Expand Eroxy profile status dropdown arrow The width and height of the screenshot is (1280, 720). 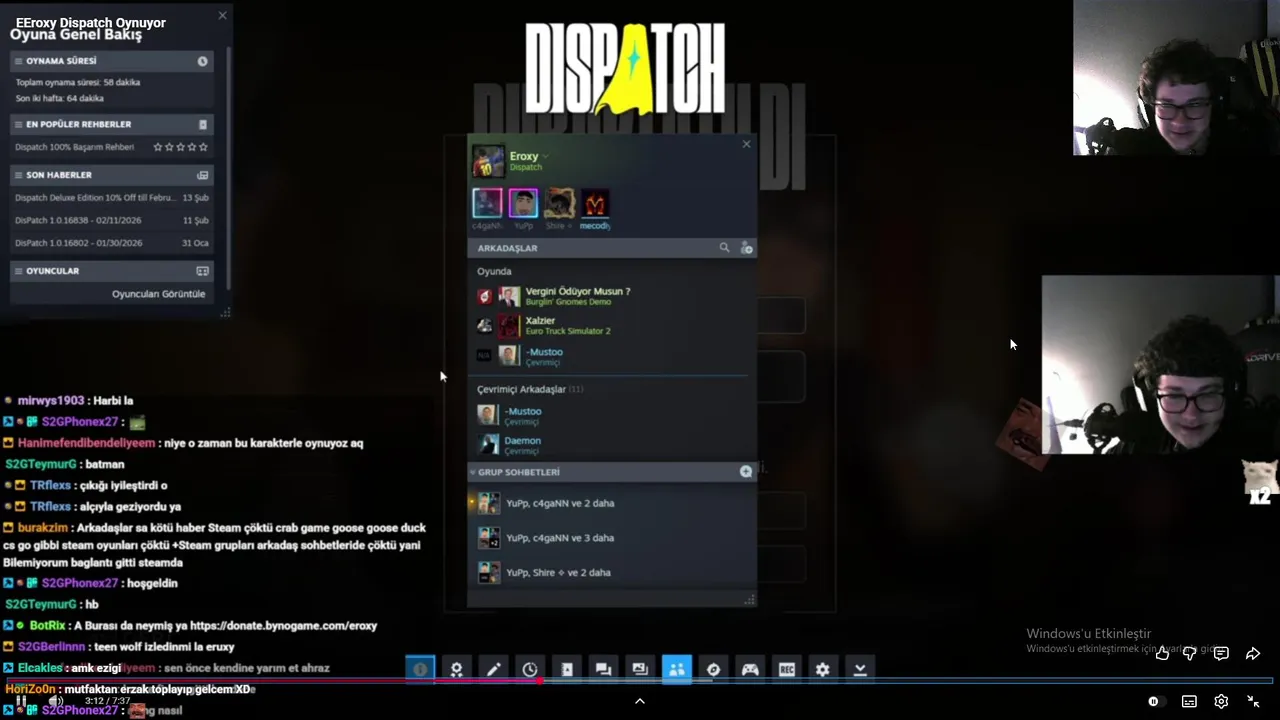546,157
